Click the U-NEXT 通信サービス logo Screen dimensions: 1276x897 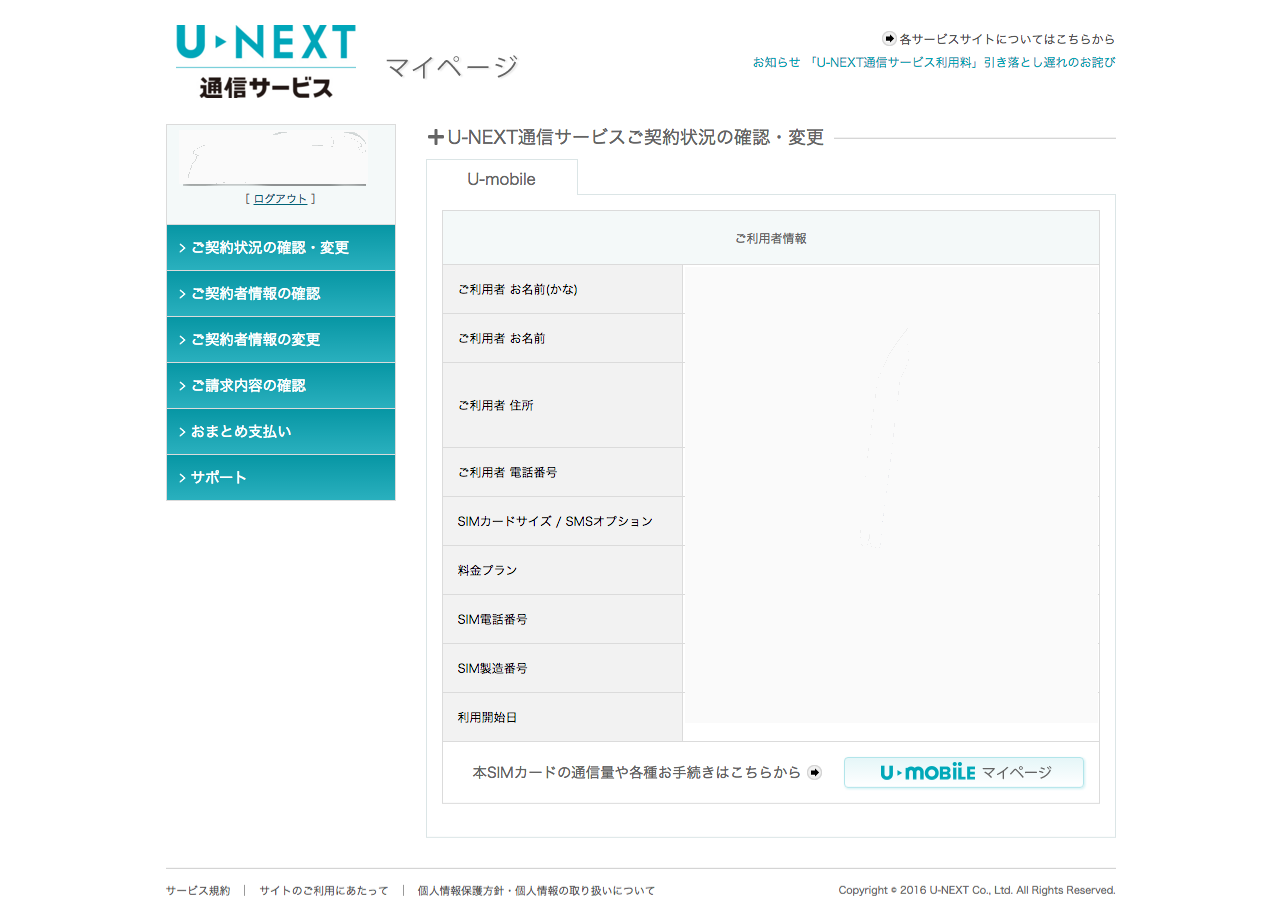click(x=266, y=61)
